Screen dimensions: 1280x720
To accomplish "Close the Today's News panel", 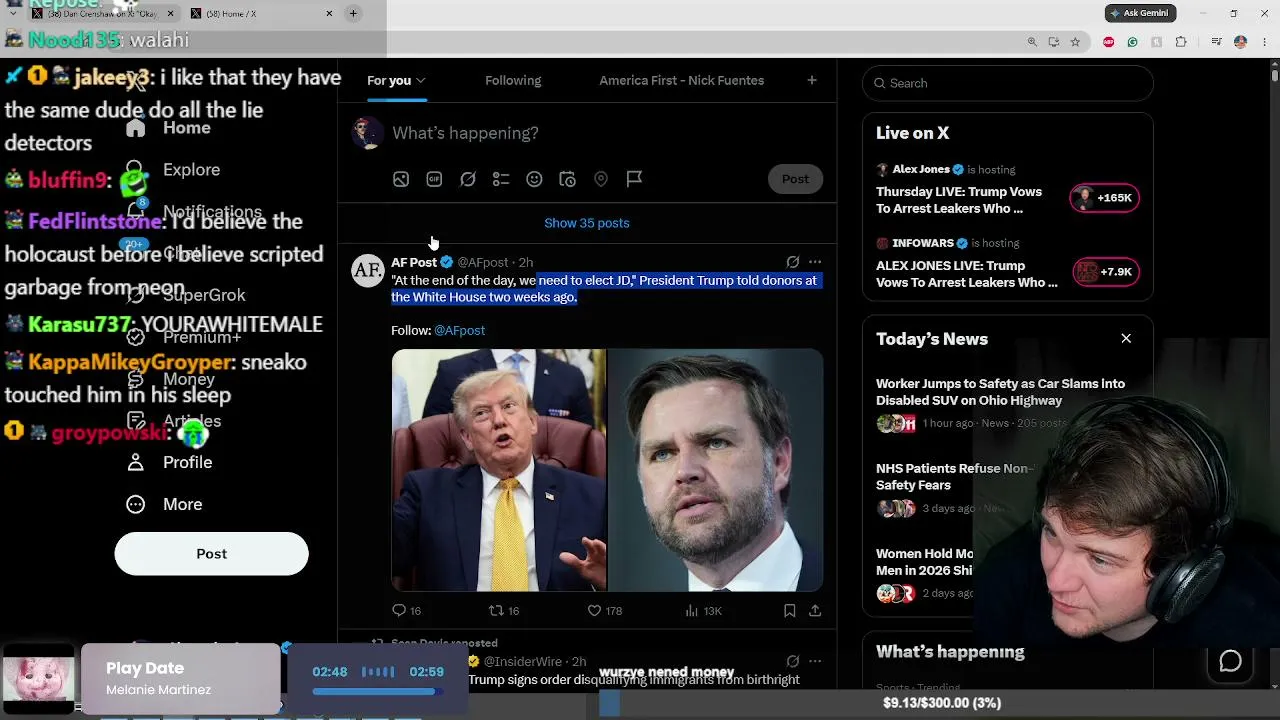I will 1126,339.
